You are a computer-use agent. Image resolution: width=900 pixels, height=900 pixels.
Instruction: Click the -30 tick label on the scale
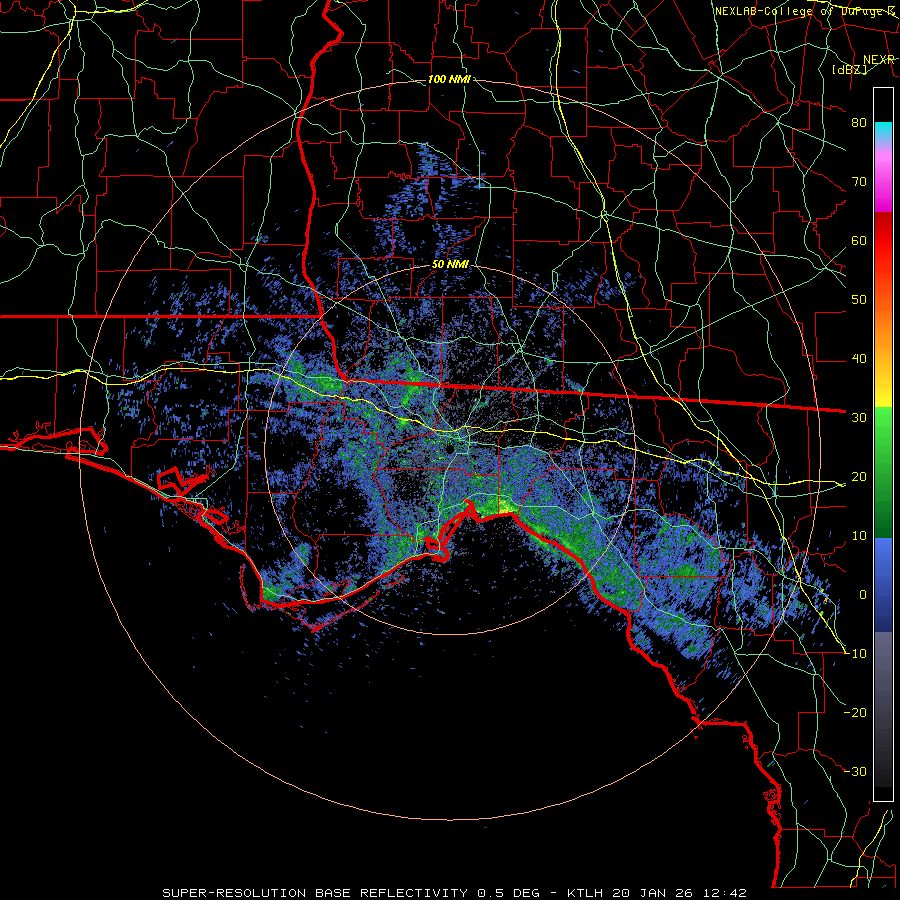(x=856, y=771)
